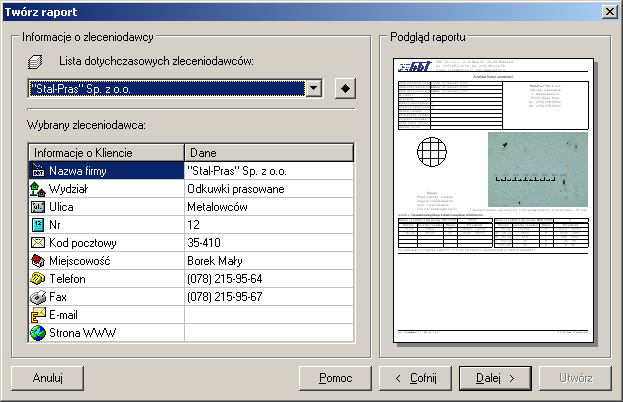Click the telephone icon beside Telefon
Screen dimensions: 623x402
[38, 279]
